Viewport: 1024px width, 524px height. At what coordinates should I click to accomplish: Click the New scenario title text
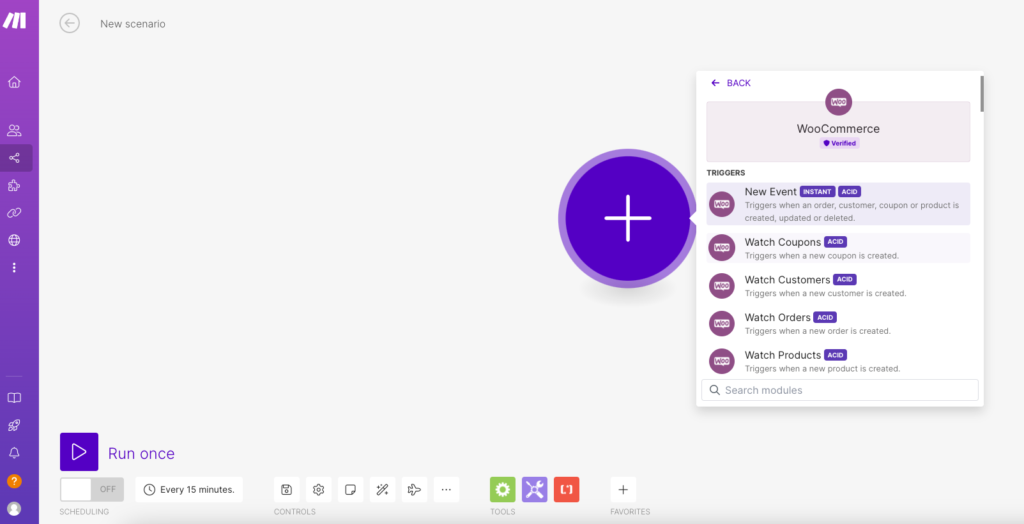(x=133, y=24)
